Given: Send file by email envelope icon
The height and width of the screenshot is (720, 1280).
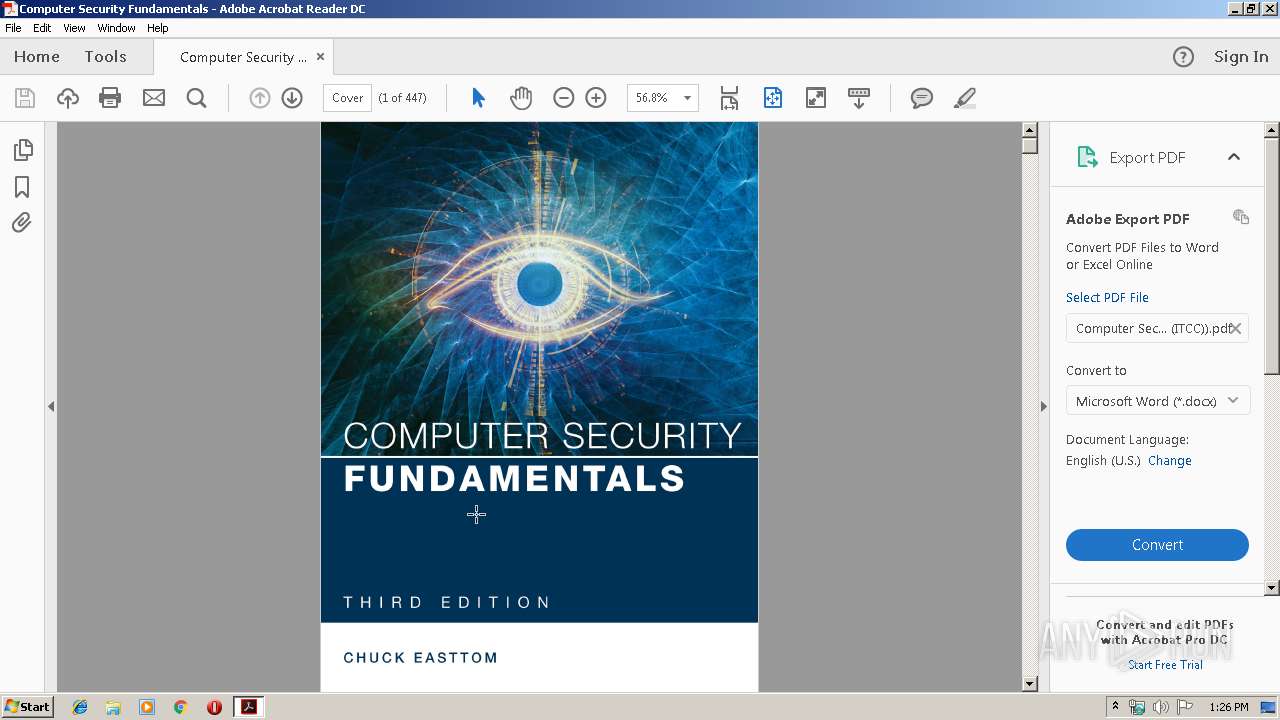Looking at the screenshot, I should [x=154, y=98].
